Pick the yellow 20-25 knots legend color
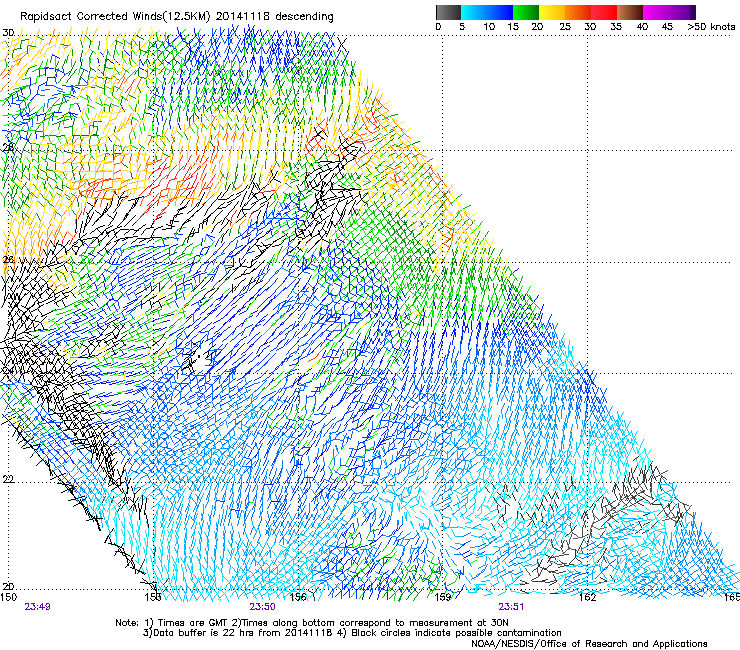 (x=552, y=12)
